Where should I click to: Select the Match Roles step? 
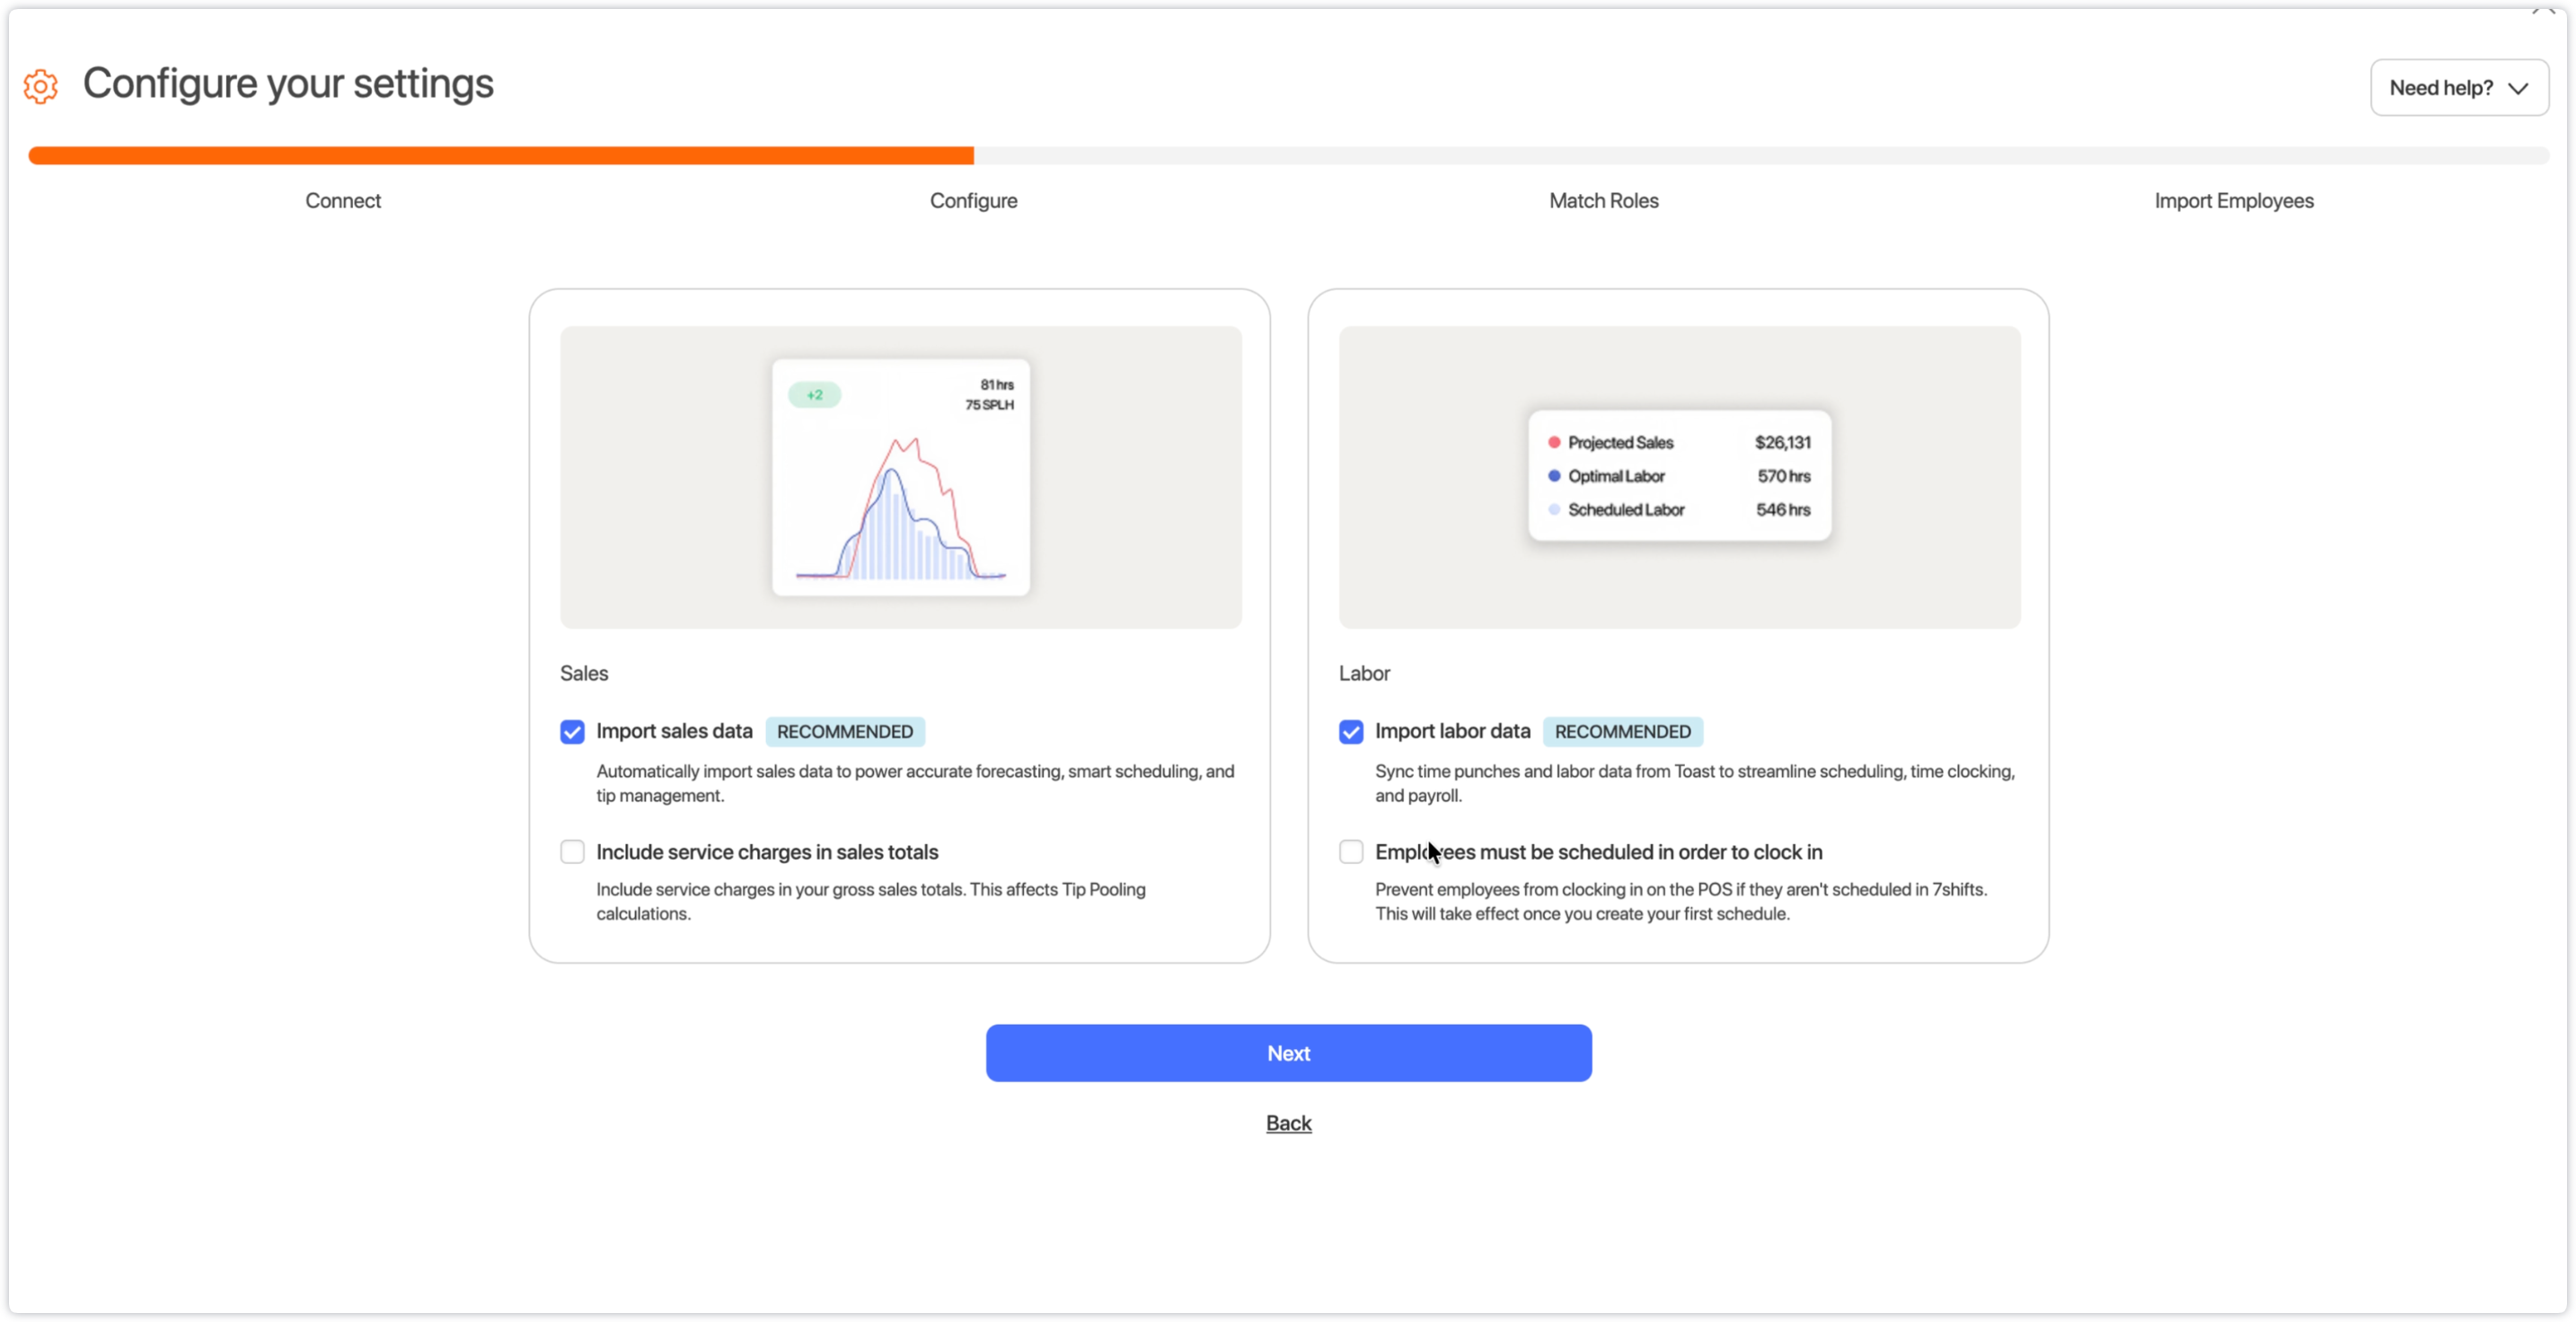pyautogui.click(x=1603, y=201)
